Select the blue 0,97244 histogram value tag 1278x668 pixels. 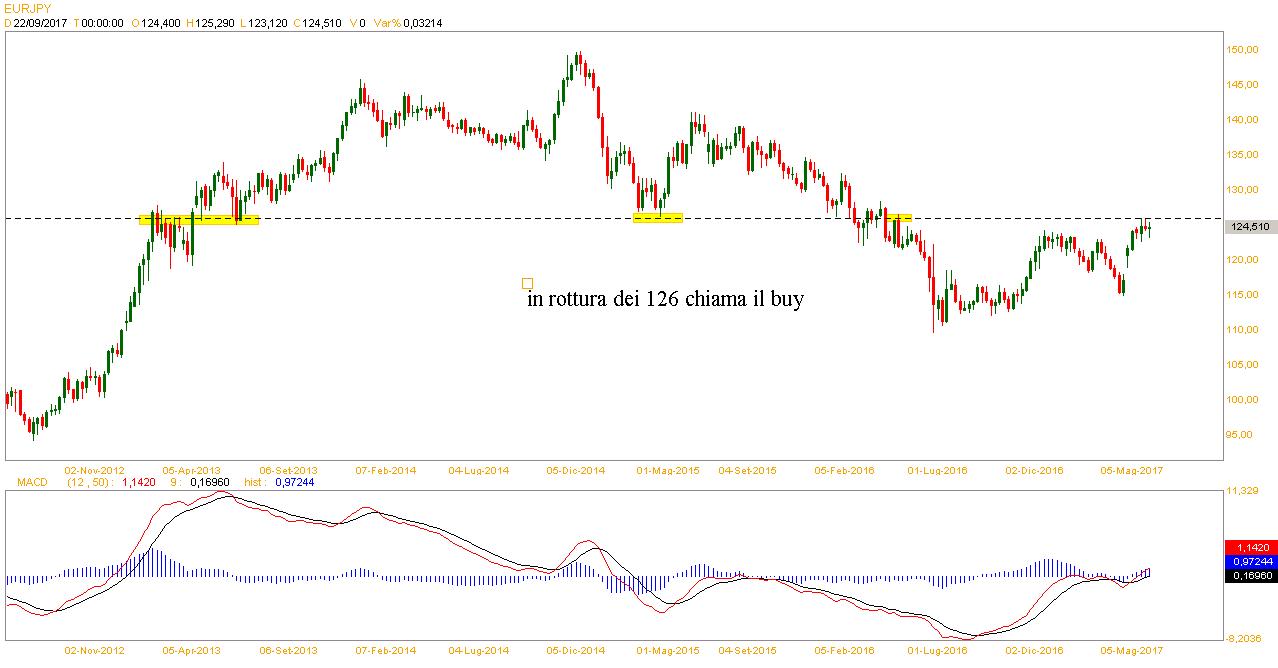click(x=1250, y=562)
